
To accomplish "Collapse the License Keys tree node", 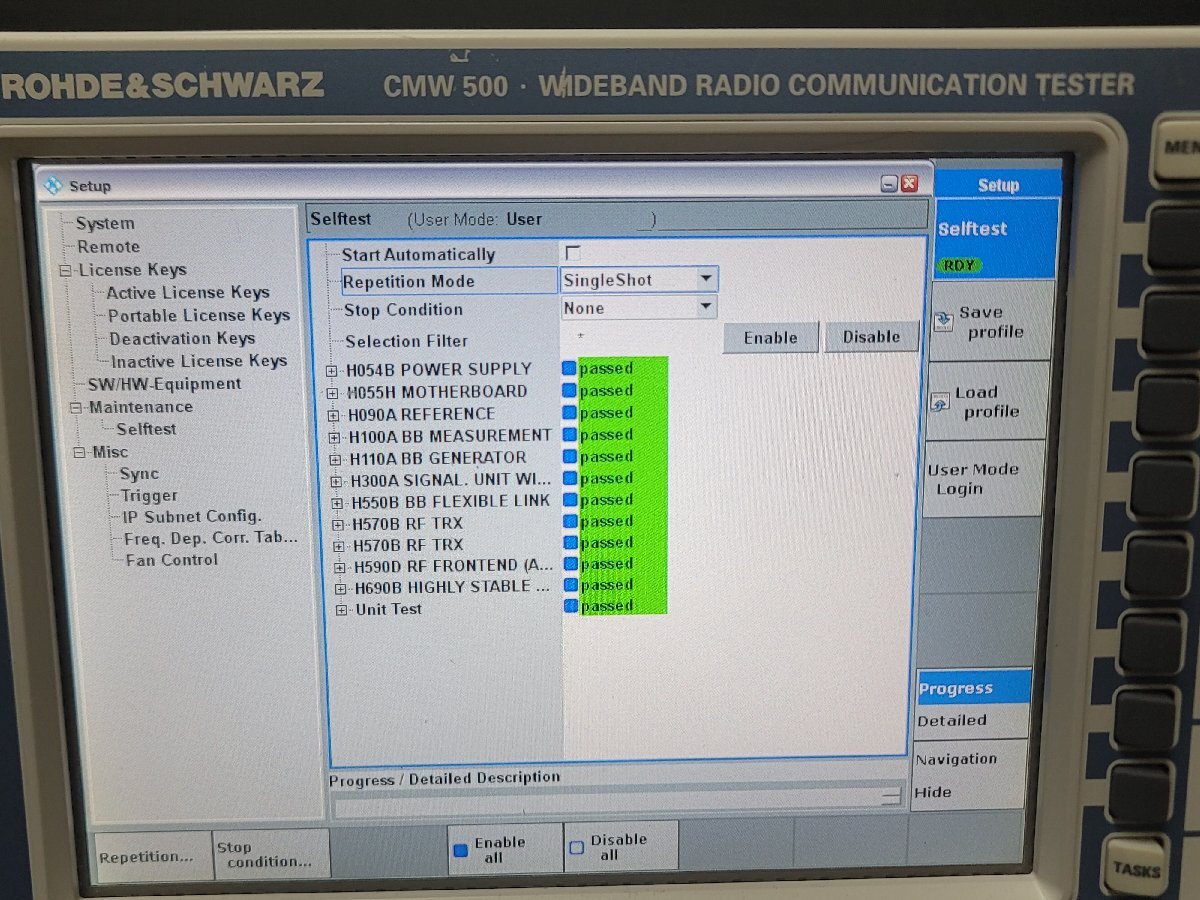I will 66,271.
